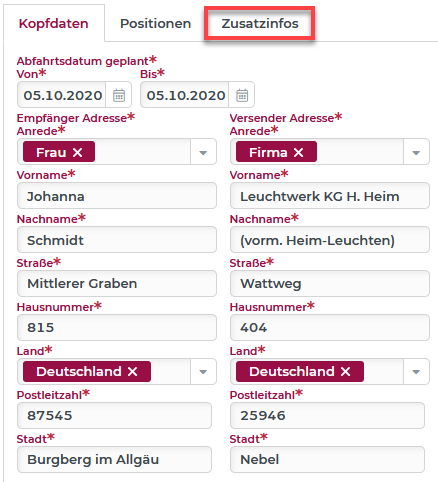Viewport: 438px width, 482px height.
Task: Remove the Firma salutation tag
Action: [x=298, y=152]
